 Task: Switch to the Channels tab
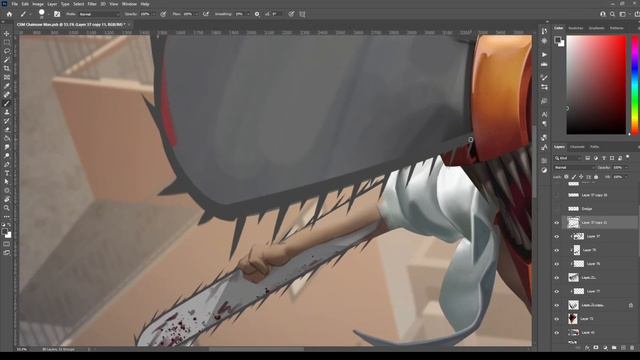577,147
